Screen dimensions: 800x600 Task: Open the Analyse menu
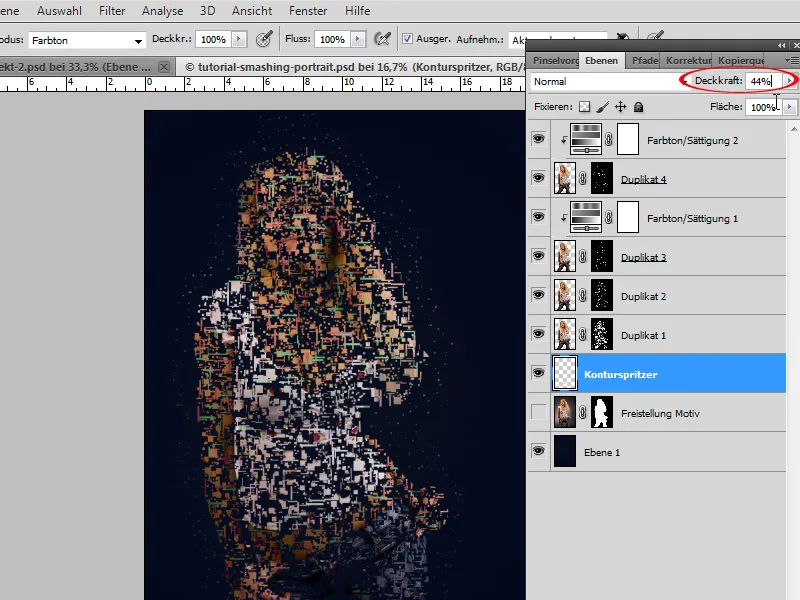(162, 11)
